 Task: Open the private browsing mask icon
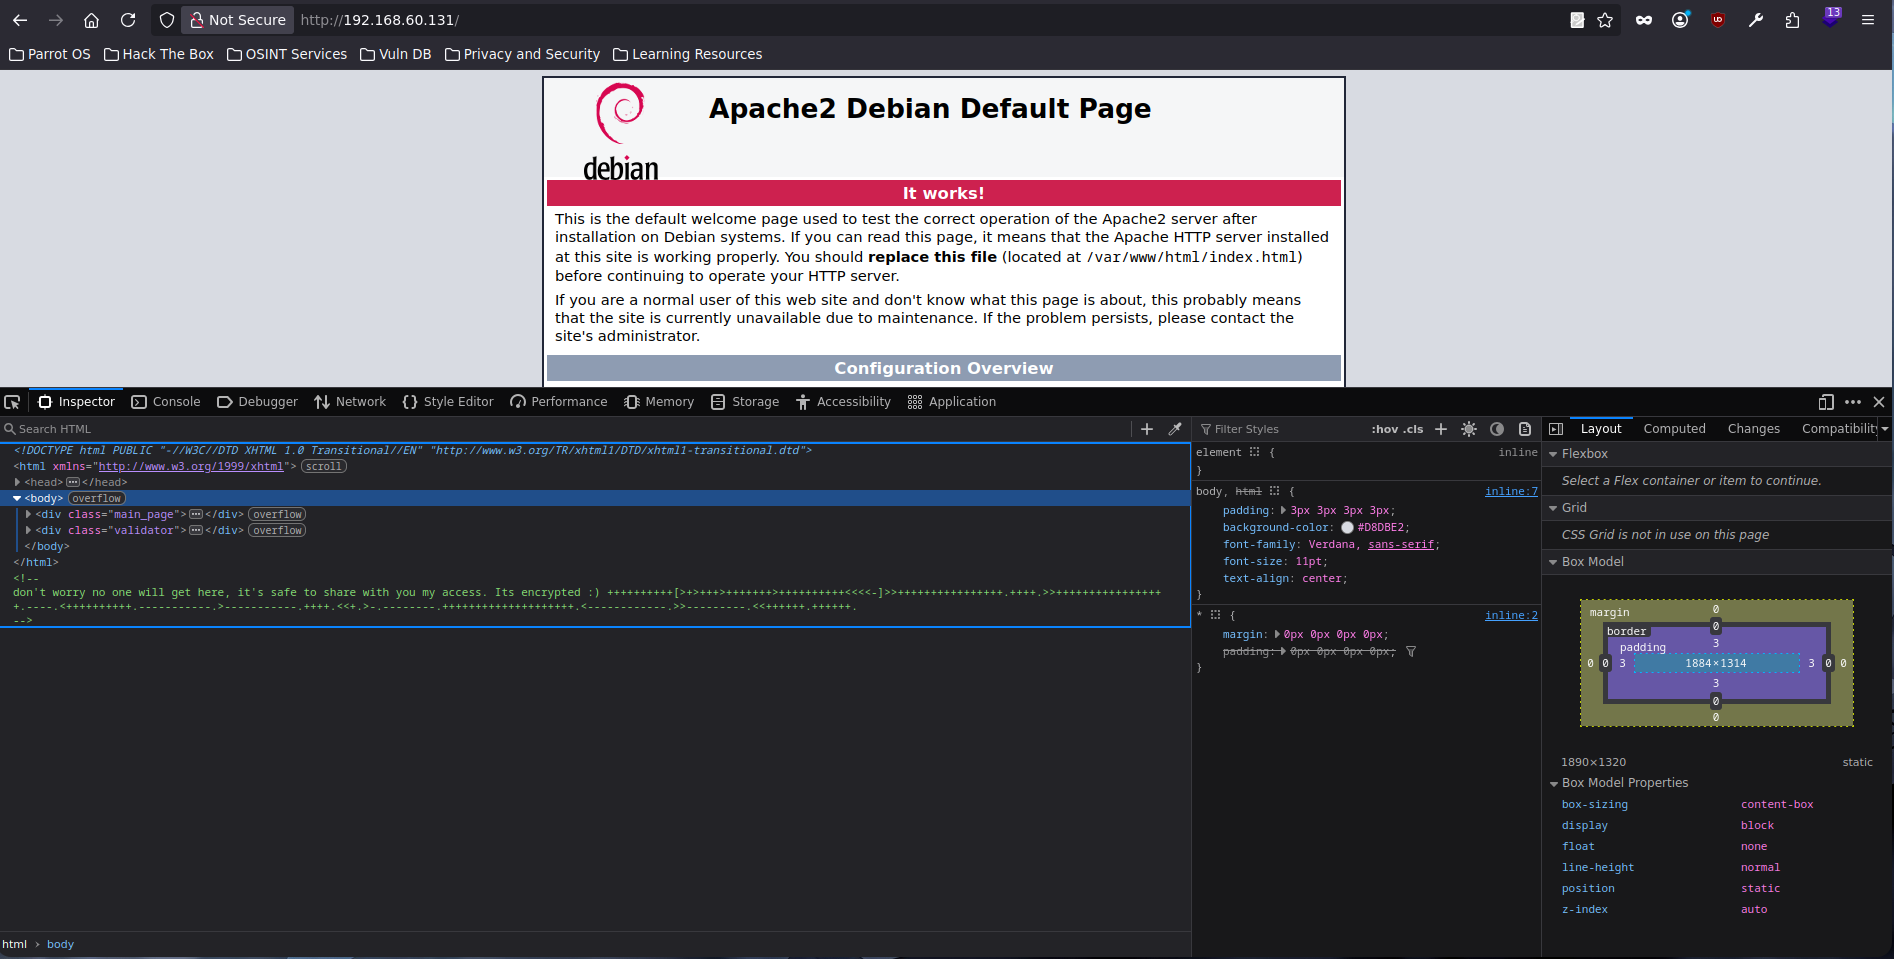pos(1644,20)
